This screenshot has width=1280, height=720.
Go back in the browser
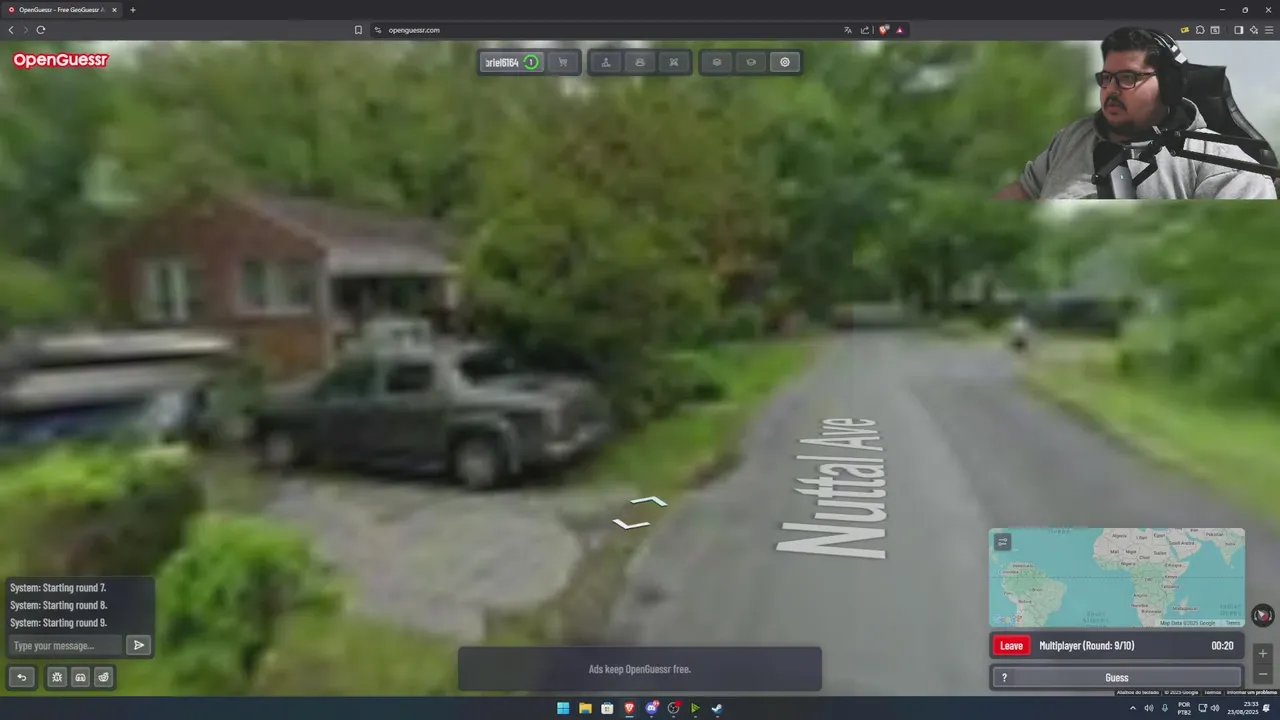[x=11, y=30]
